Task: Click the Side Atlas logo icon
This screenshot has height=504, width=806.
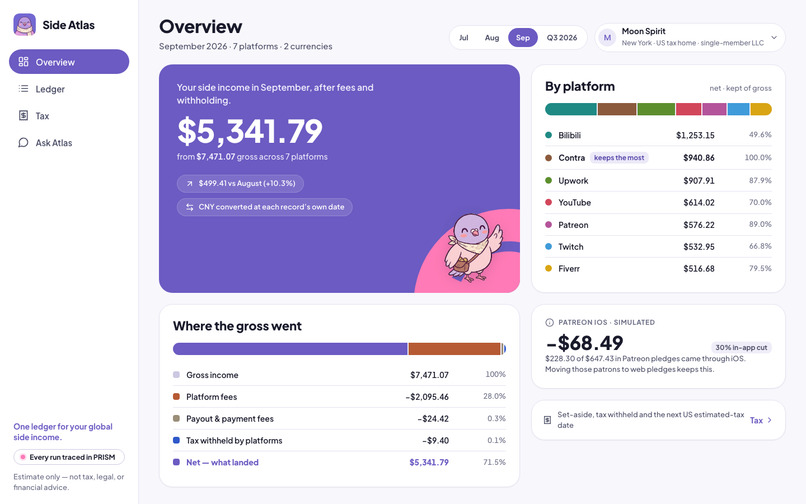Action: point(24,25)
